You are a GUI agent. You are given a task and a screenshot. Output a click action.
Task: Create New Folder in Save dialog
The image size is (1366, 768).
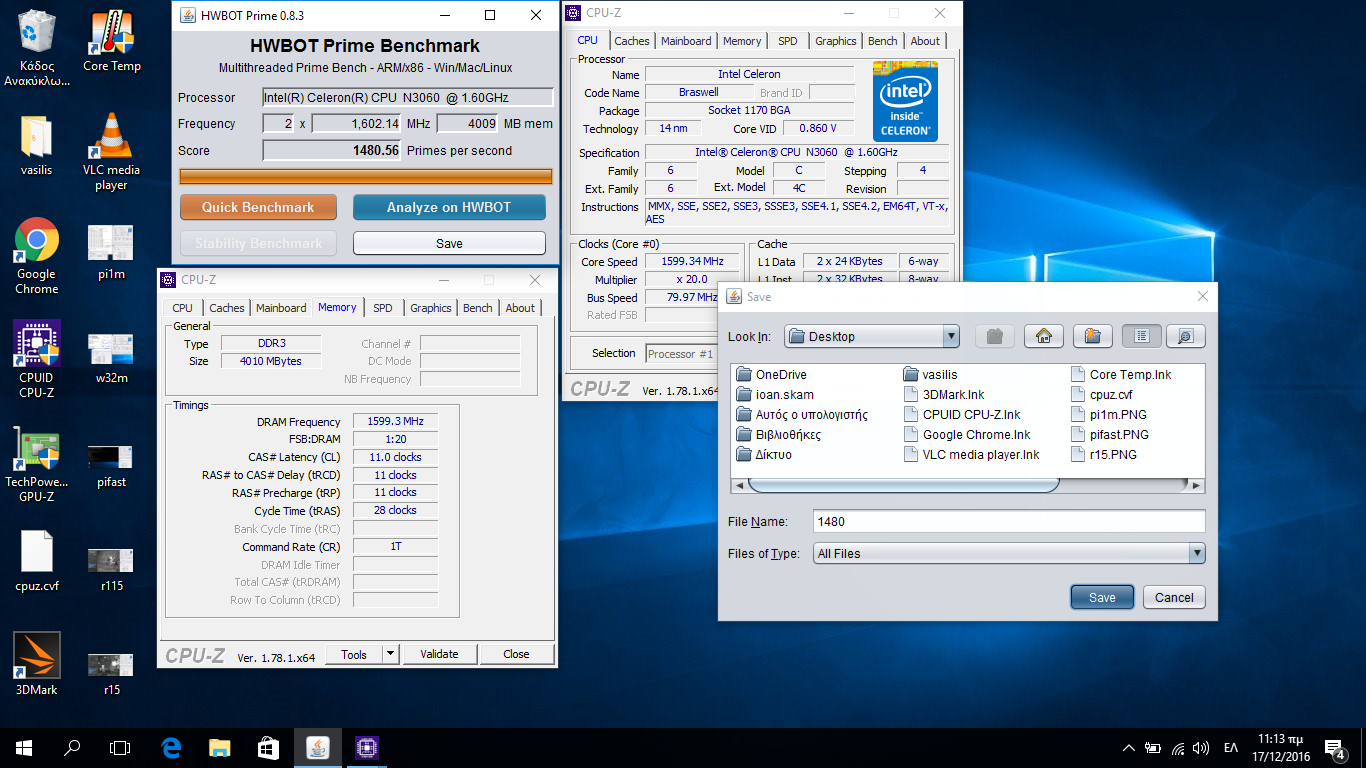point(1092,336)
